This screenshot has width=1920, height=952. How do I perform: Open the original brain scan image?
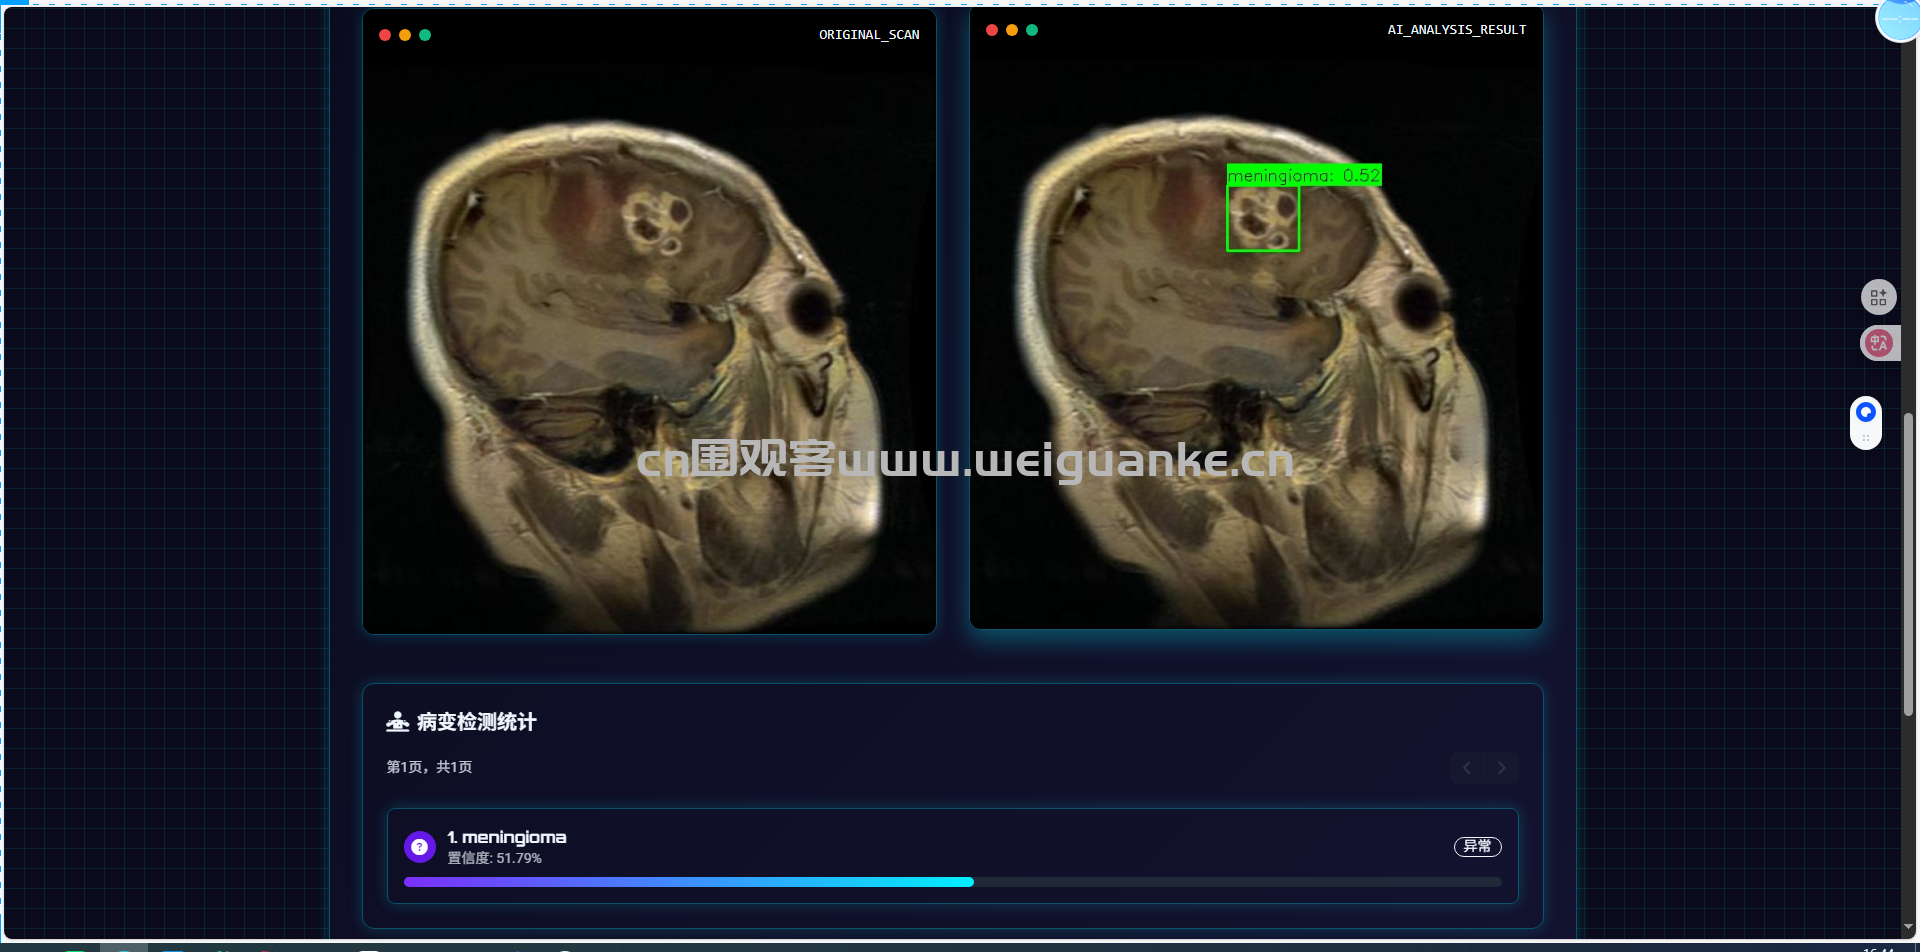coord(649,345)
